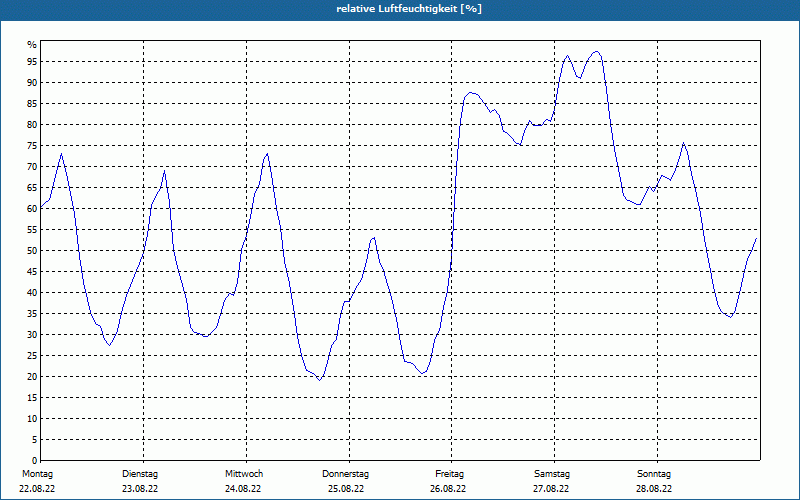800x500 pixels.
Task: Click the date 24.08.22
Action: [243, 489]
